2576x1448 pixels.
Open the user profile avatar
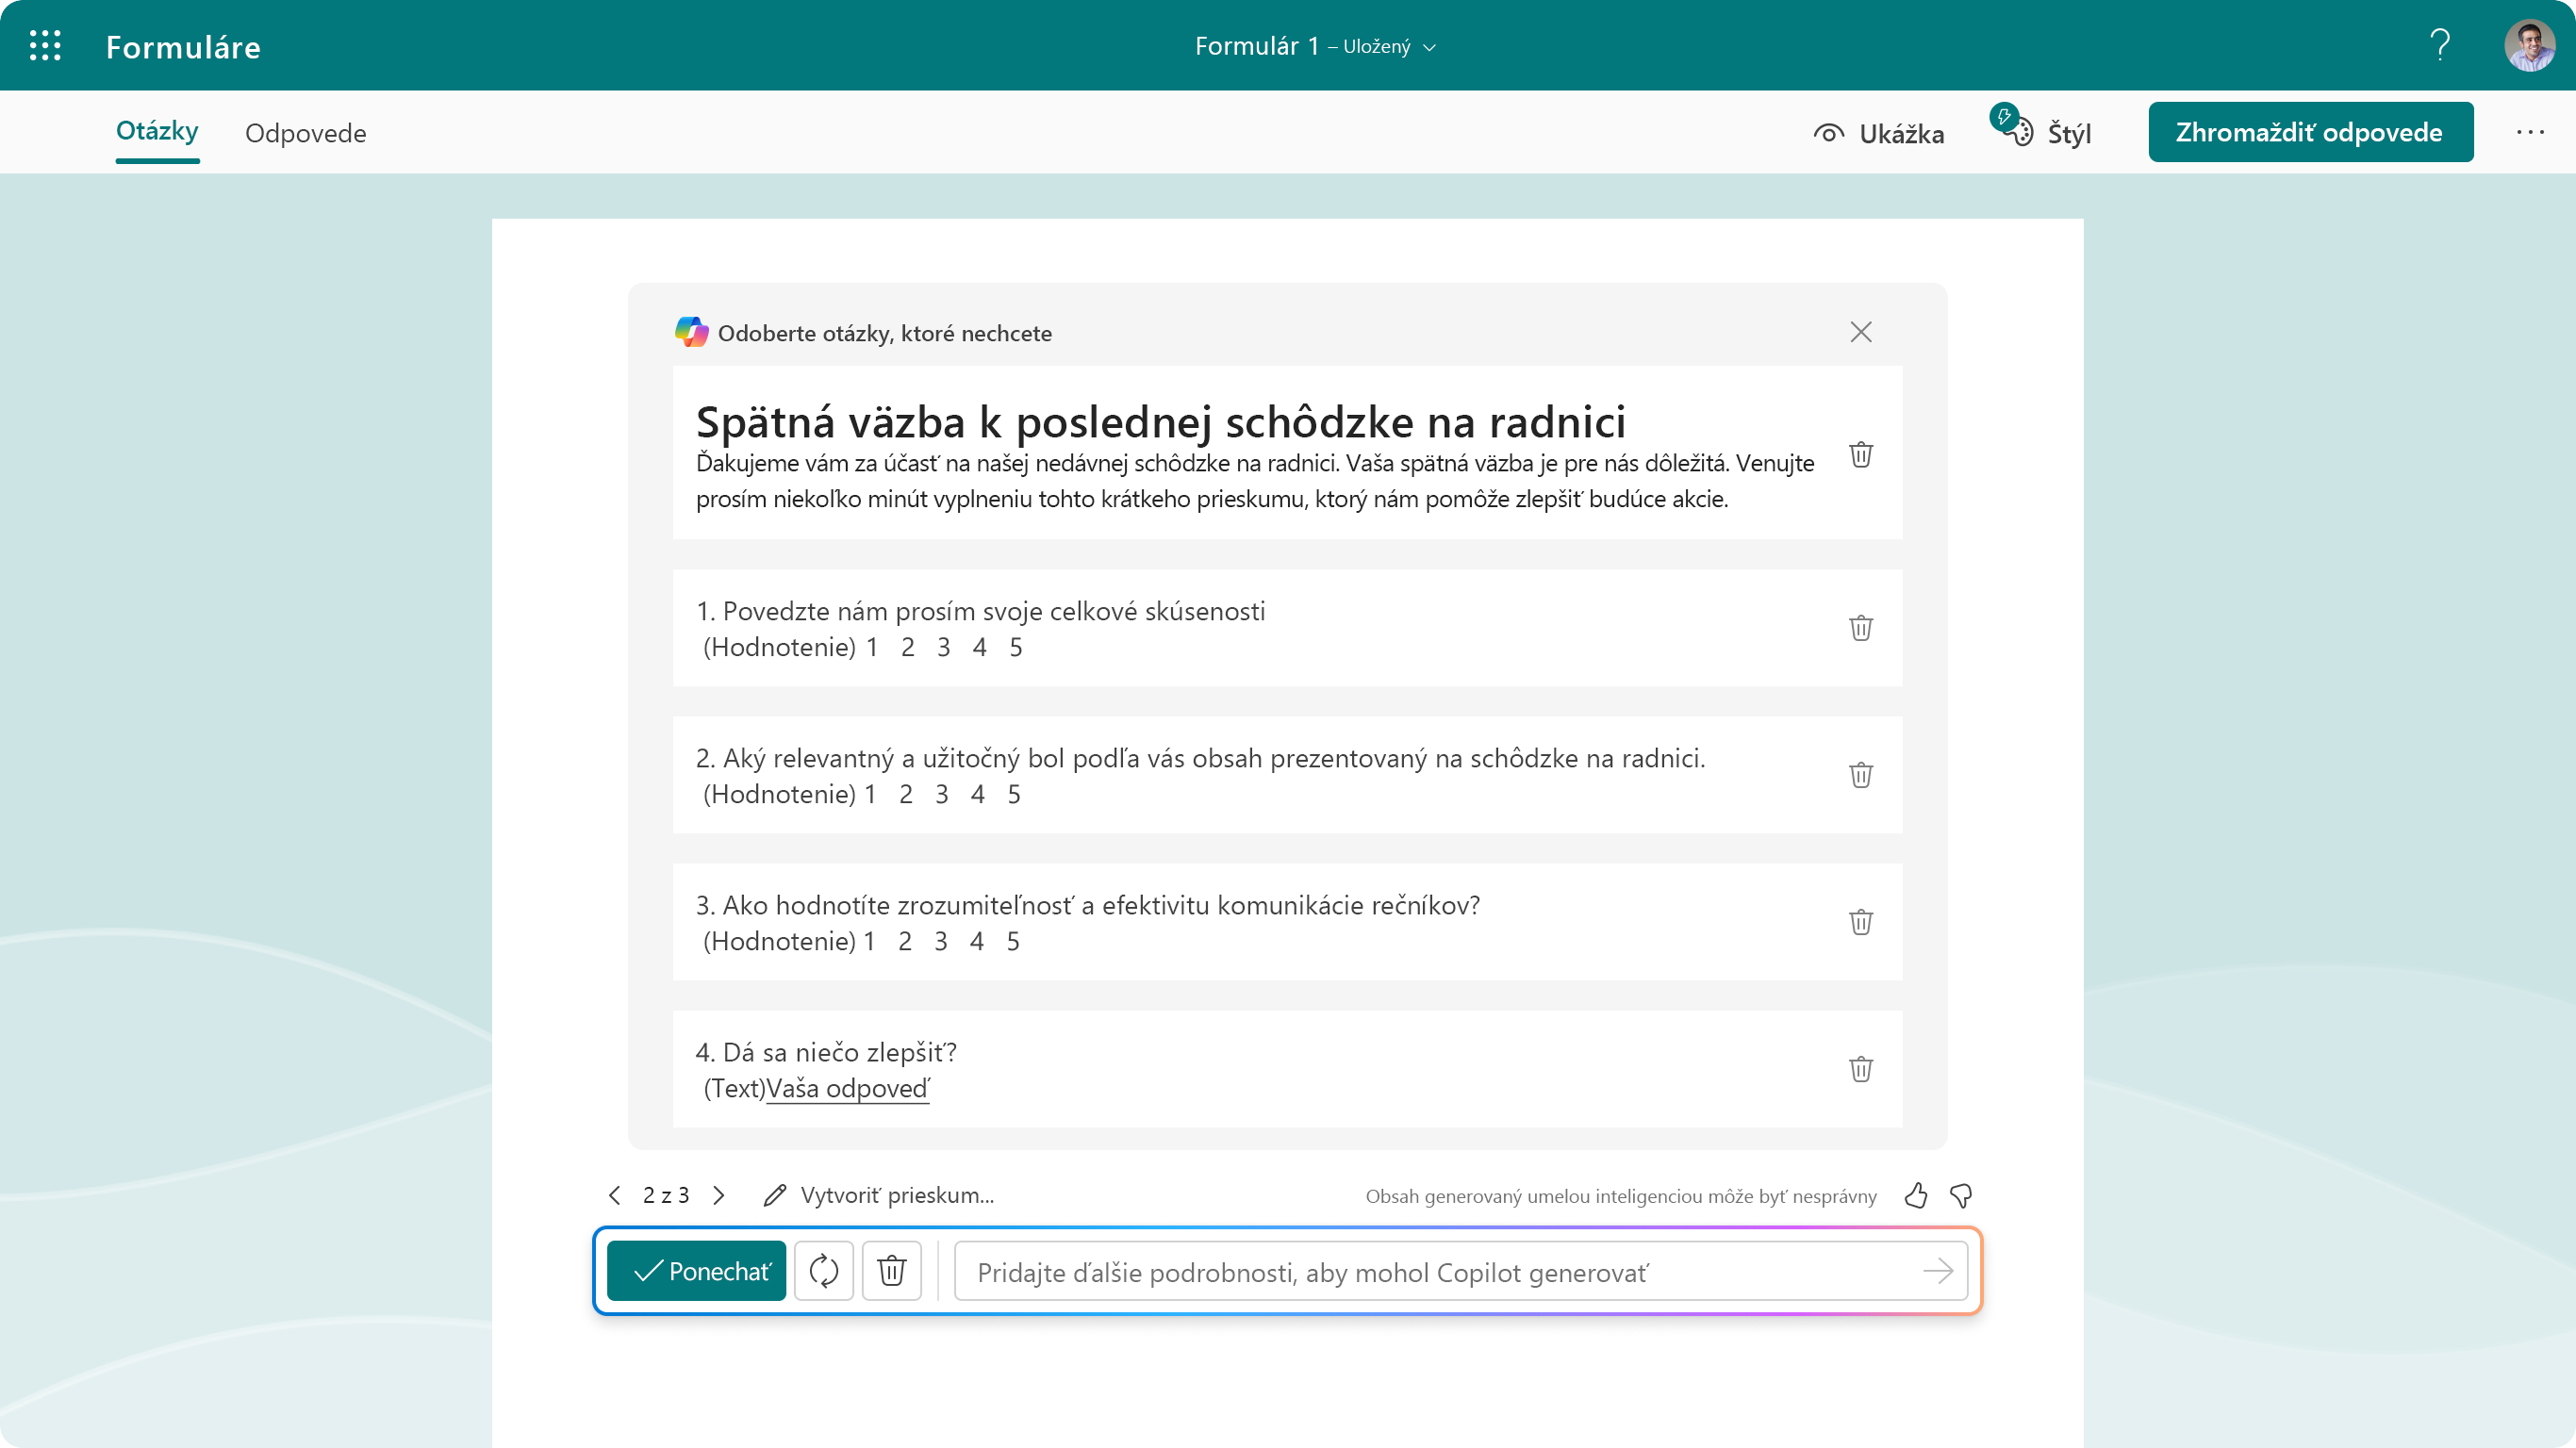(x=2530, y=46)
